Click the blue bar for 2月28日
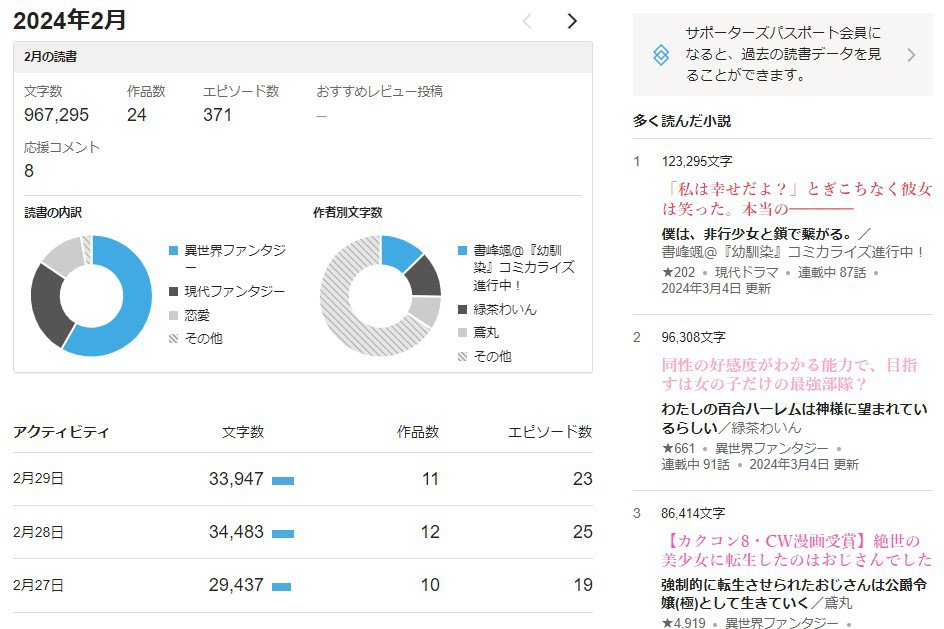The width and height of the screenshot is (944, 629). [283, 533]
